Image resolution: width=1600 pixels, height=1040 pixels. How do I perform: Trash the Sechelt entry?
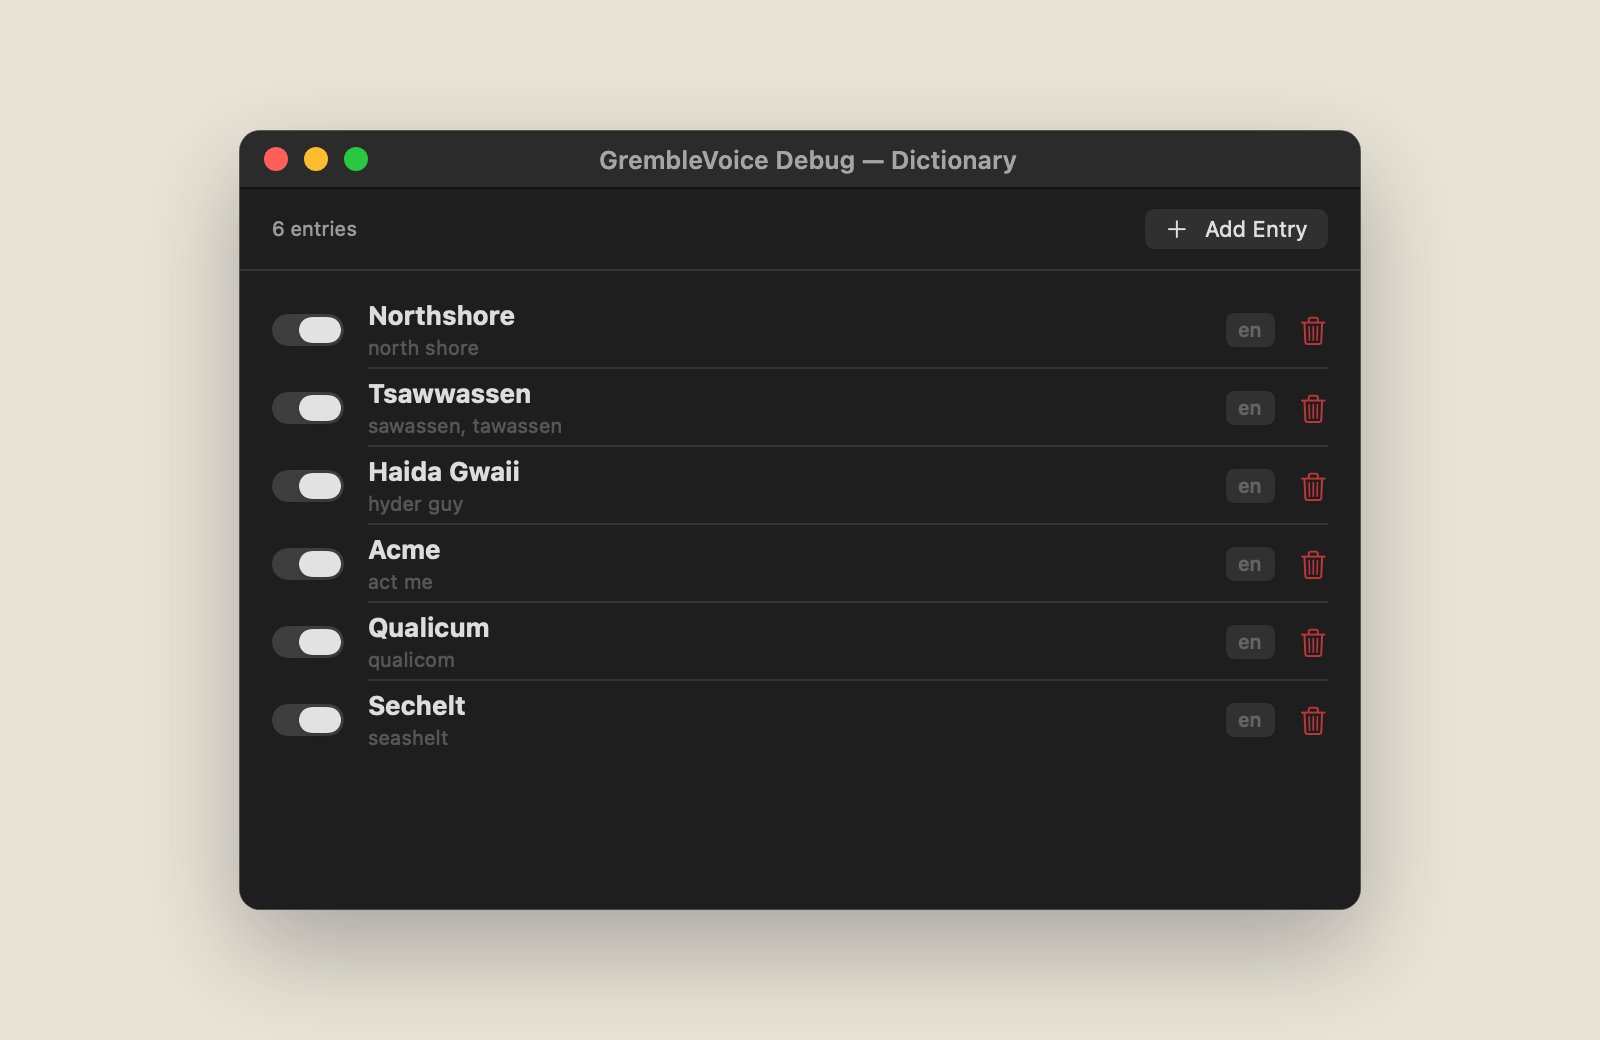click(x=1313, y=720)
